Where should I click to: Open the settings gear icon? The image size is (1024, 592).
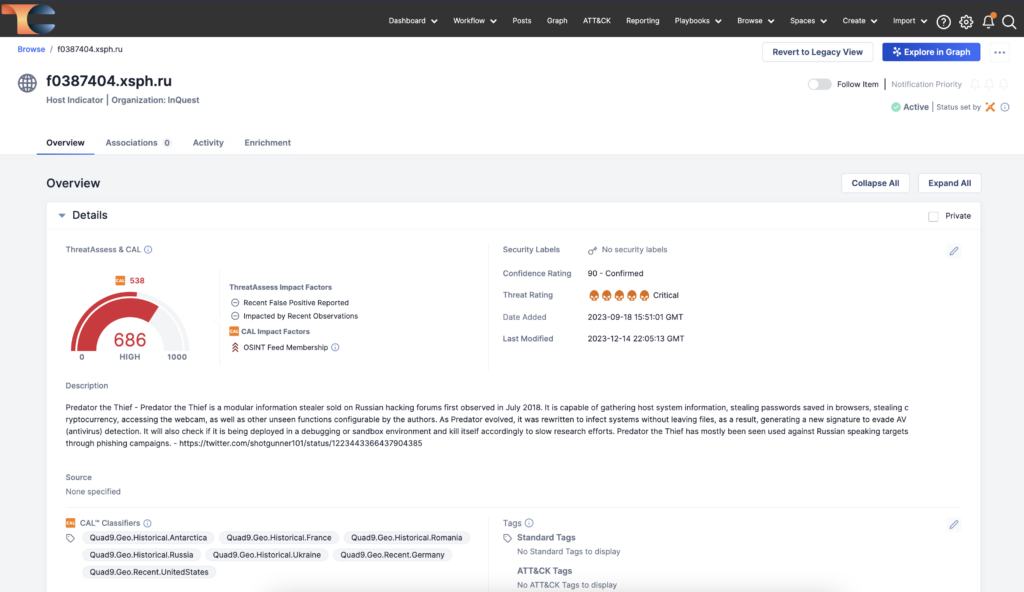966,22
